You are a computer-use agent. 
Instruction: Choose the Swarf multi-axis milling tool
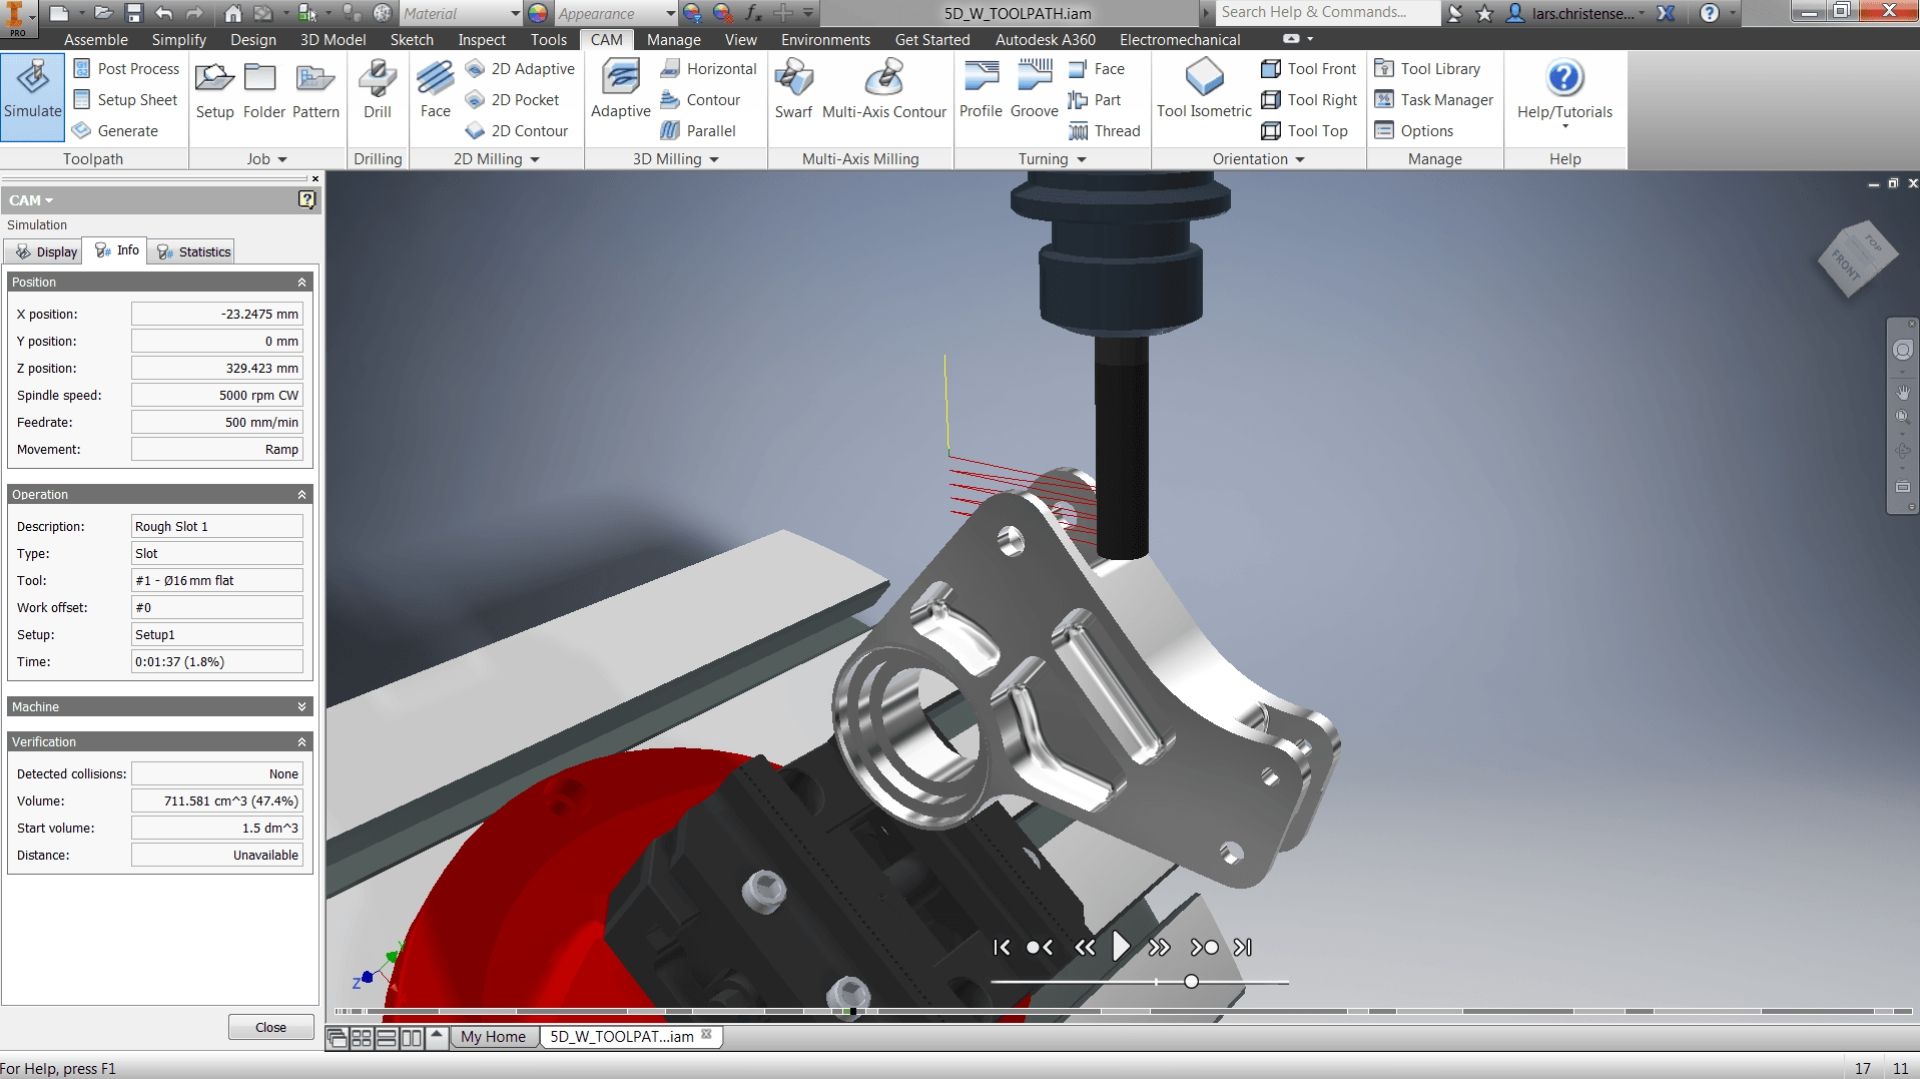click(793, 88)
